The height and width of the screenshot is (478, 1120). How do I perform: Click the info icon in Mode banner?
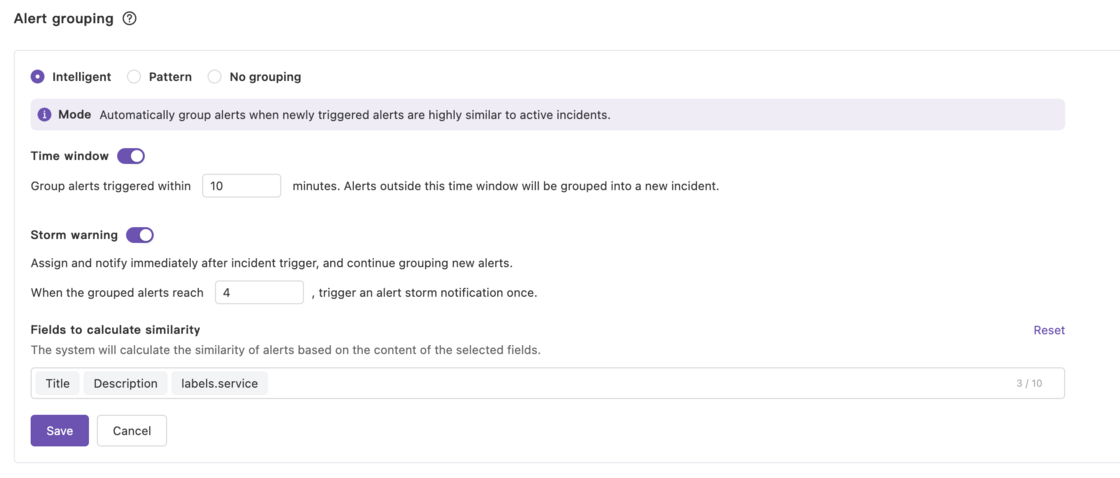[x=44, y=115]
